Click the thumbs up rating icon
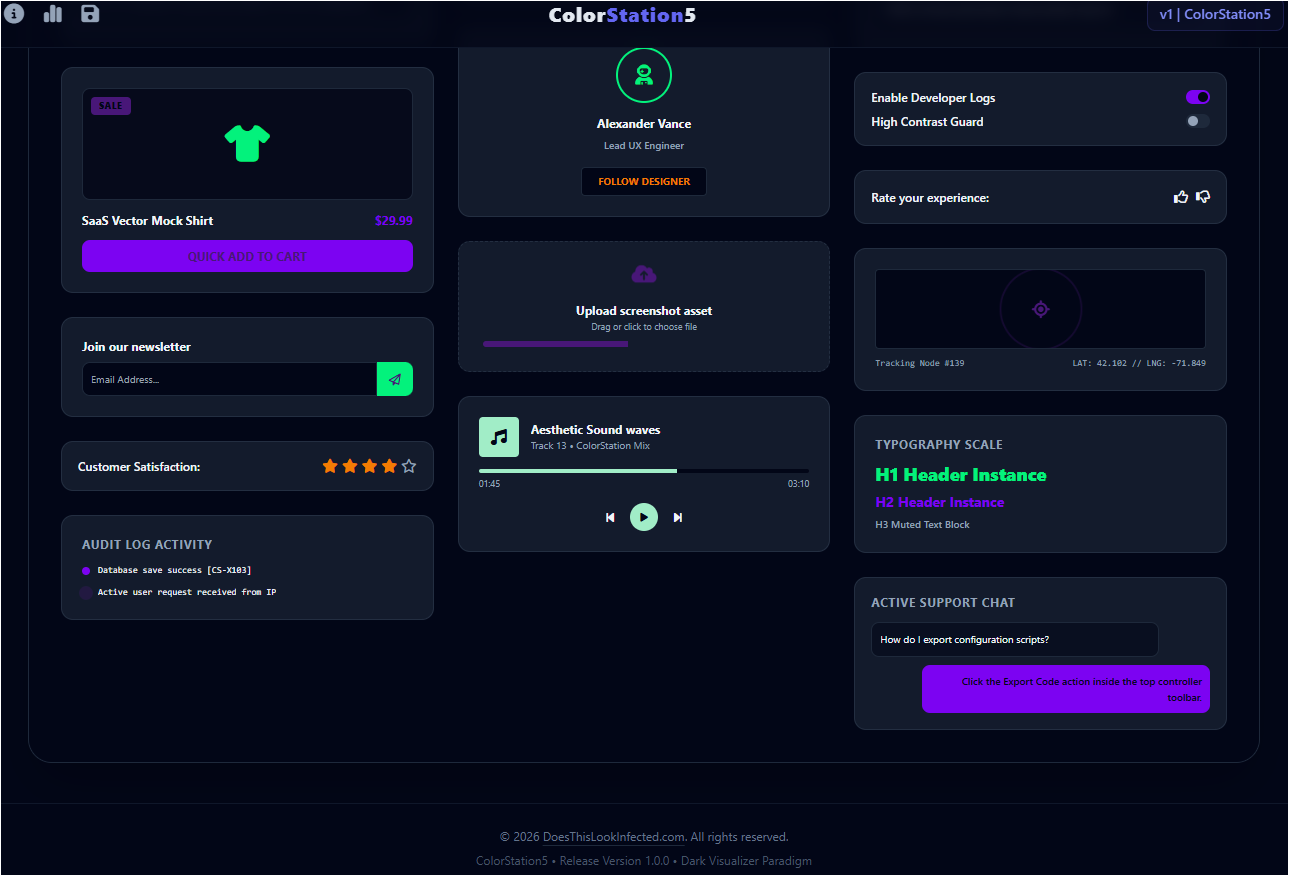This screenshot has width=1289, height=876. pyautogui.click(x=1181, y=197)
